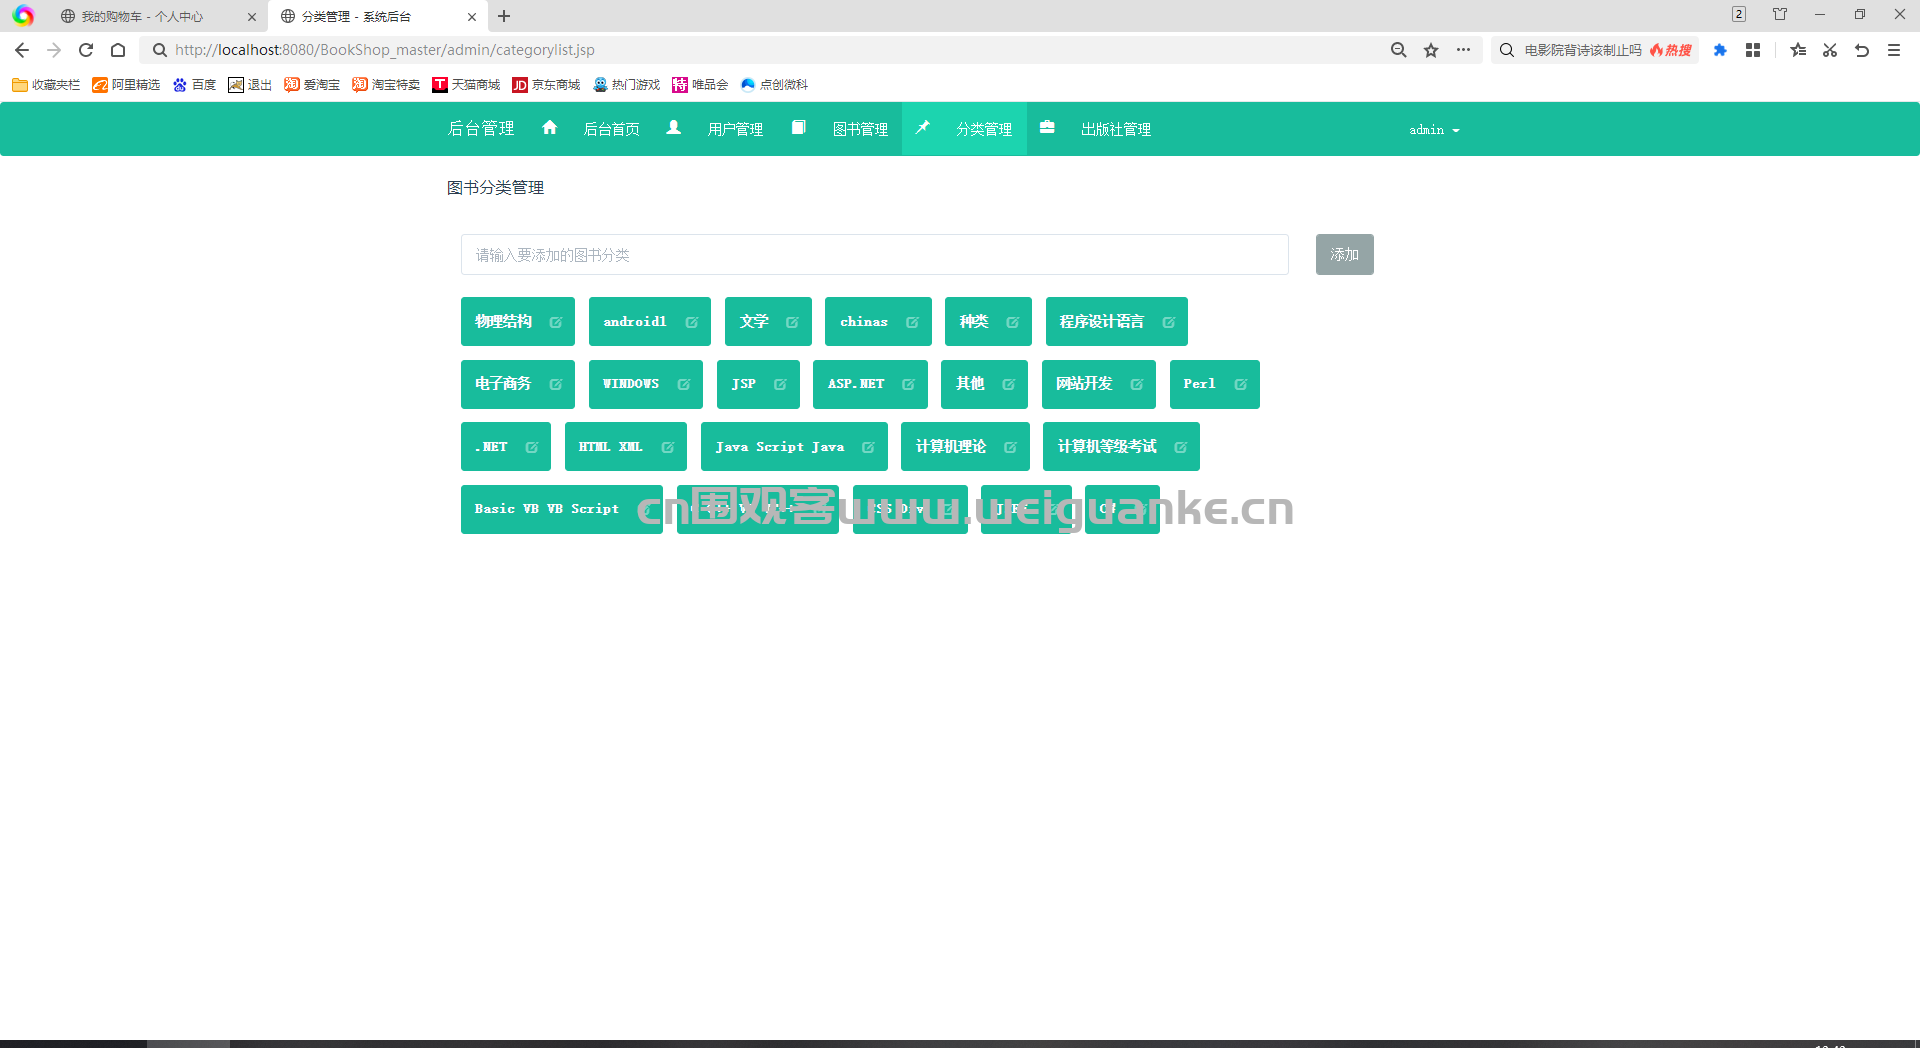Go back using the browser back arrow
The height and width of the screenshot is (1048, 1920).
pos(22,50)
